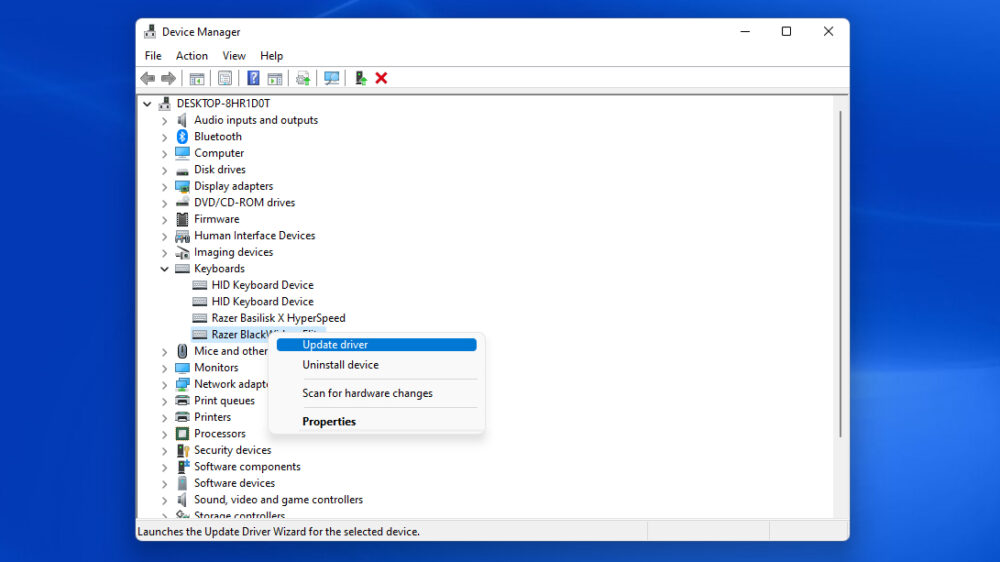Open the View menu

point(234,56)
